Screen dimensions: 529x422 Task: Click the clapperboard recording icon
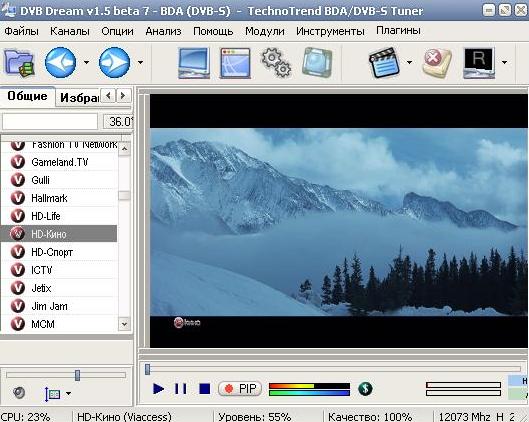(x=384, y=63)
